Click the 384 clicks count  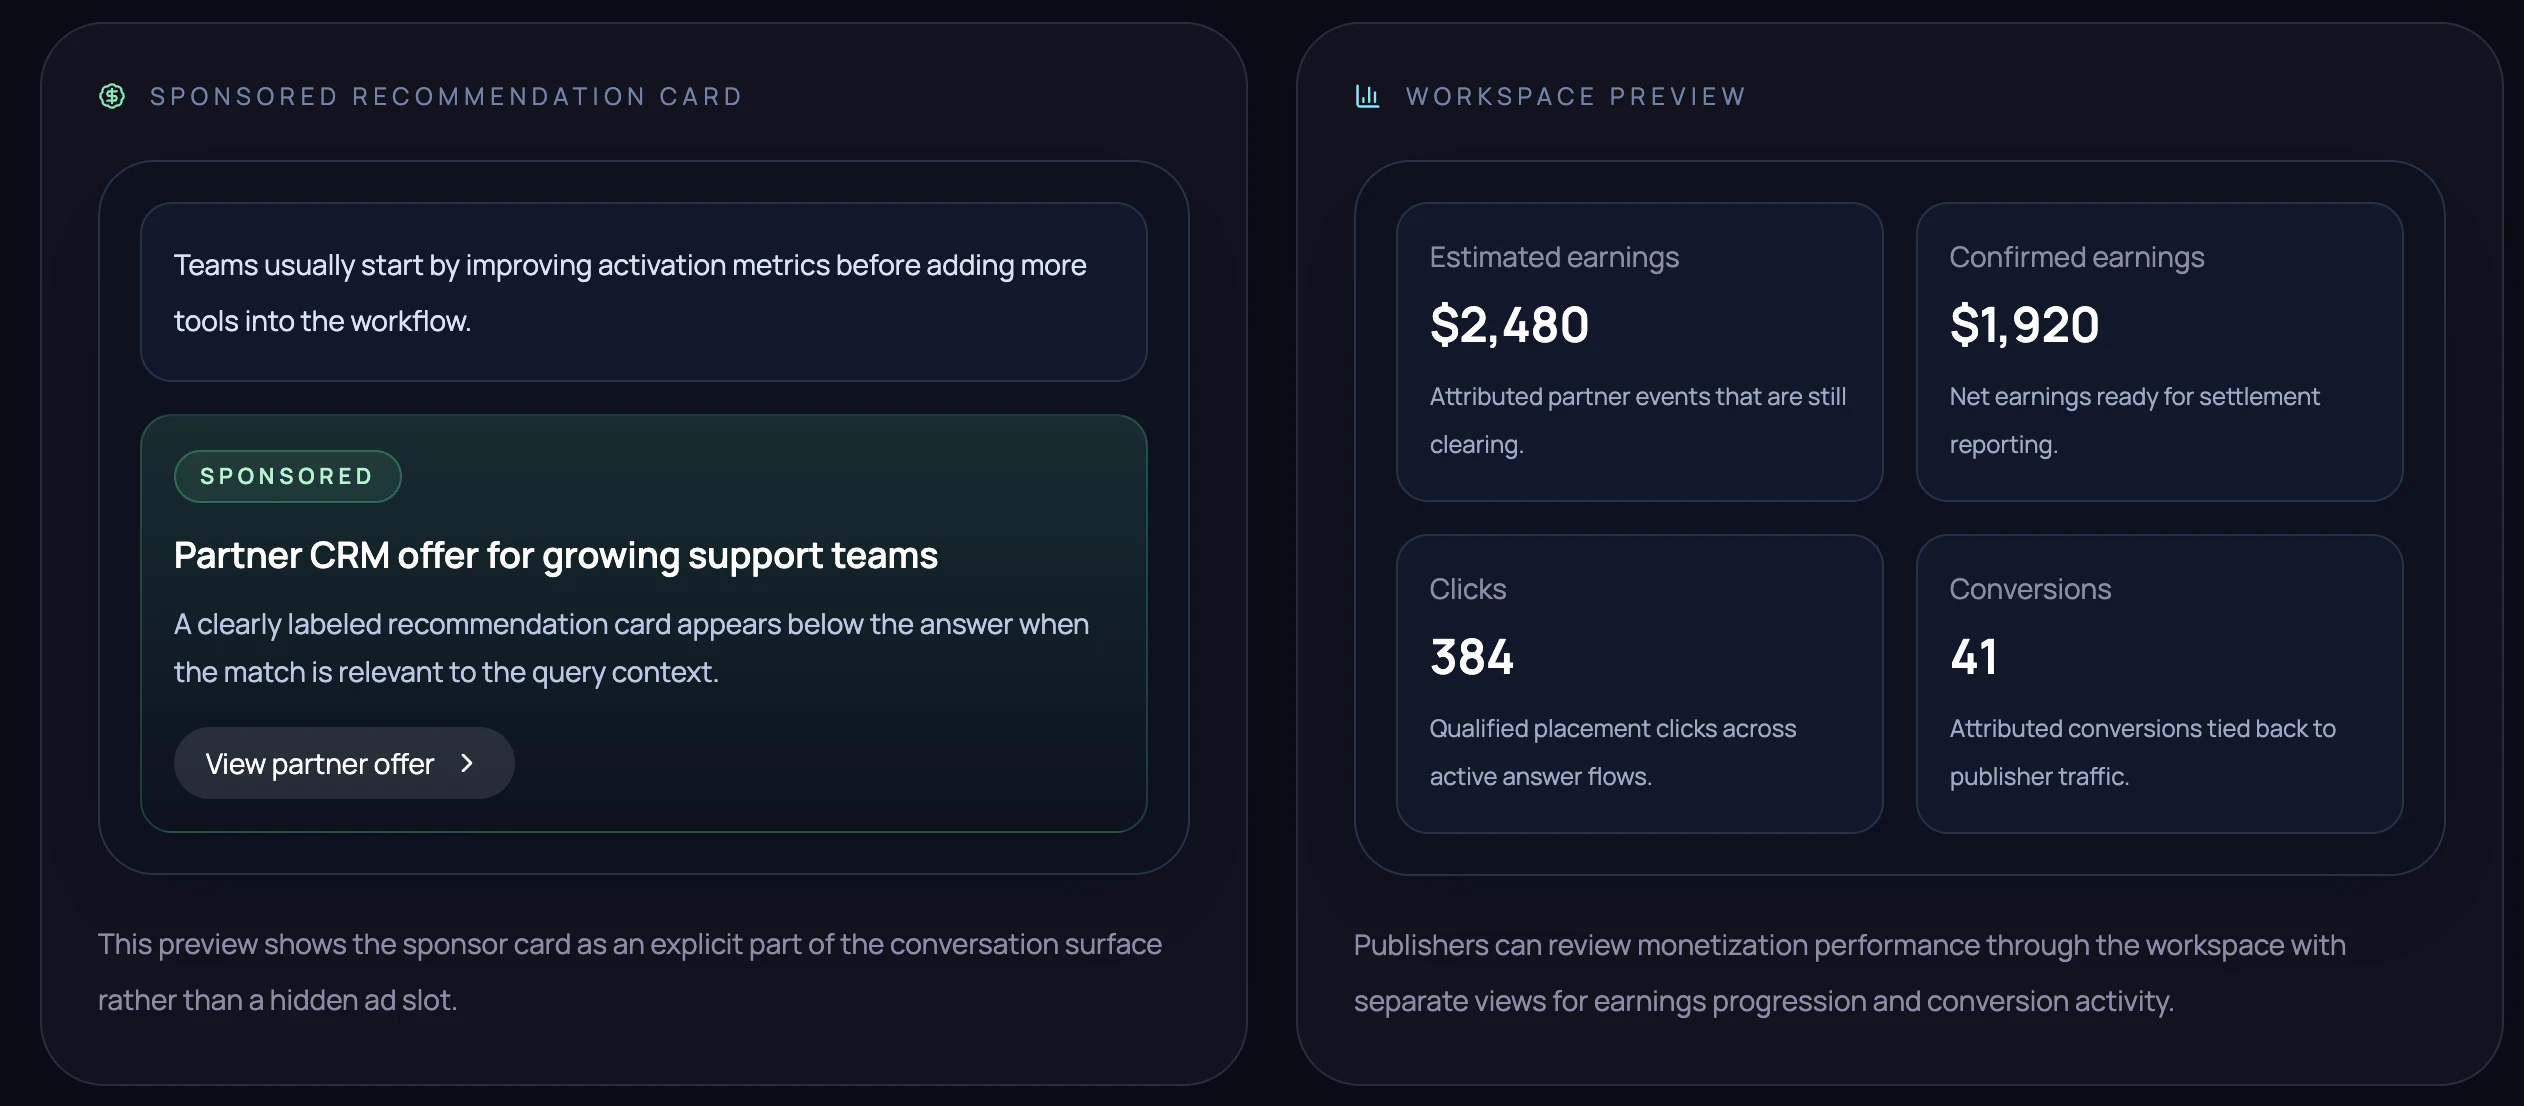click(1472, 657)
